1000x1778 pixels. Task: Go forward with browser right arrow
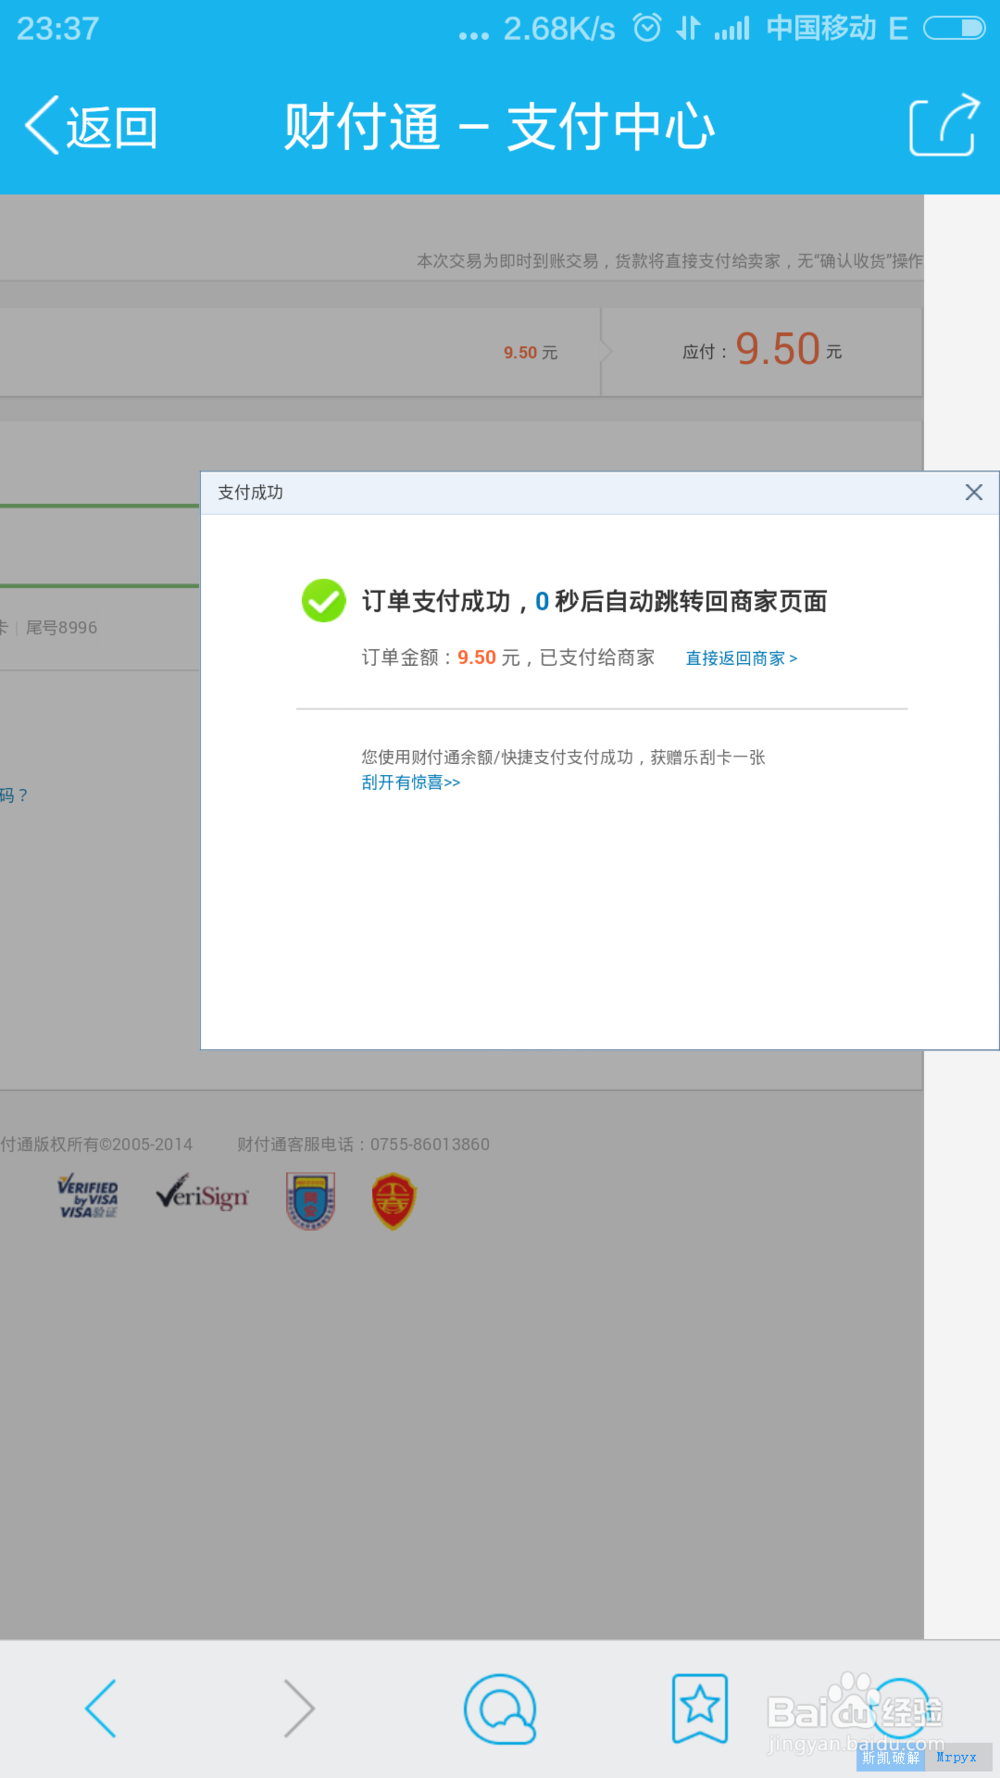click(299, 1708)
